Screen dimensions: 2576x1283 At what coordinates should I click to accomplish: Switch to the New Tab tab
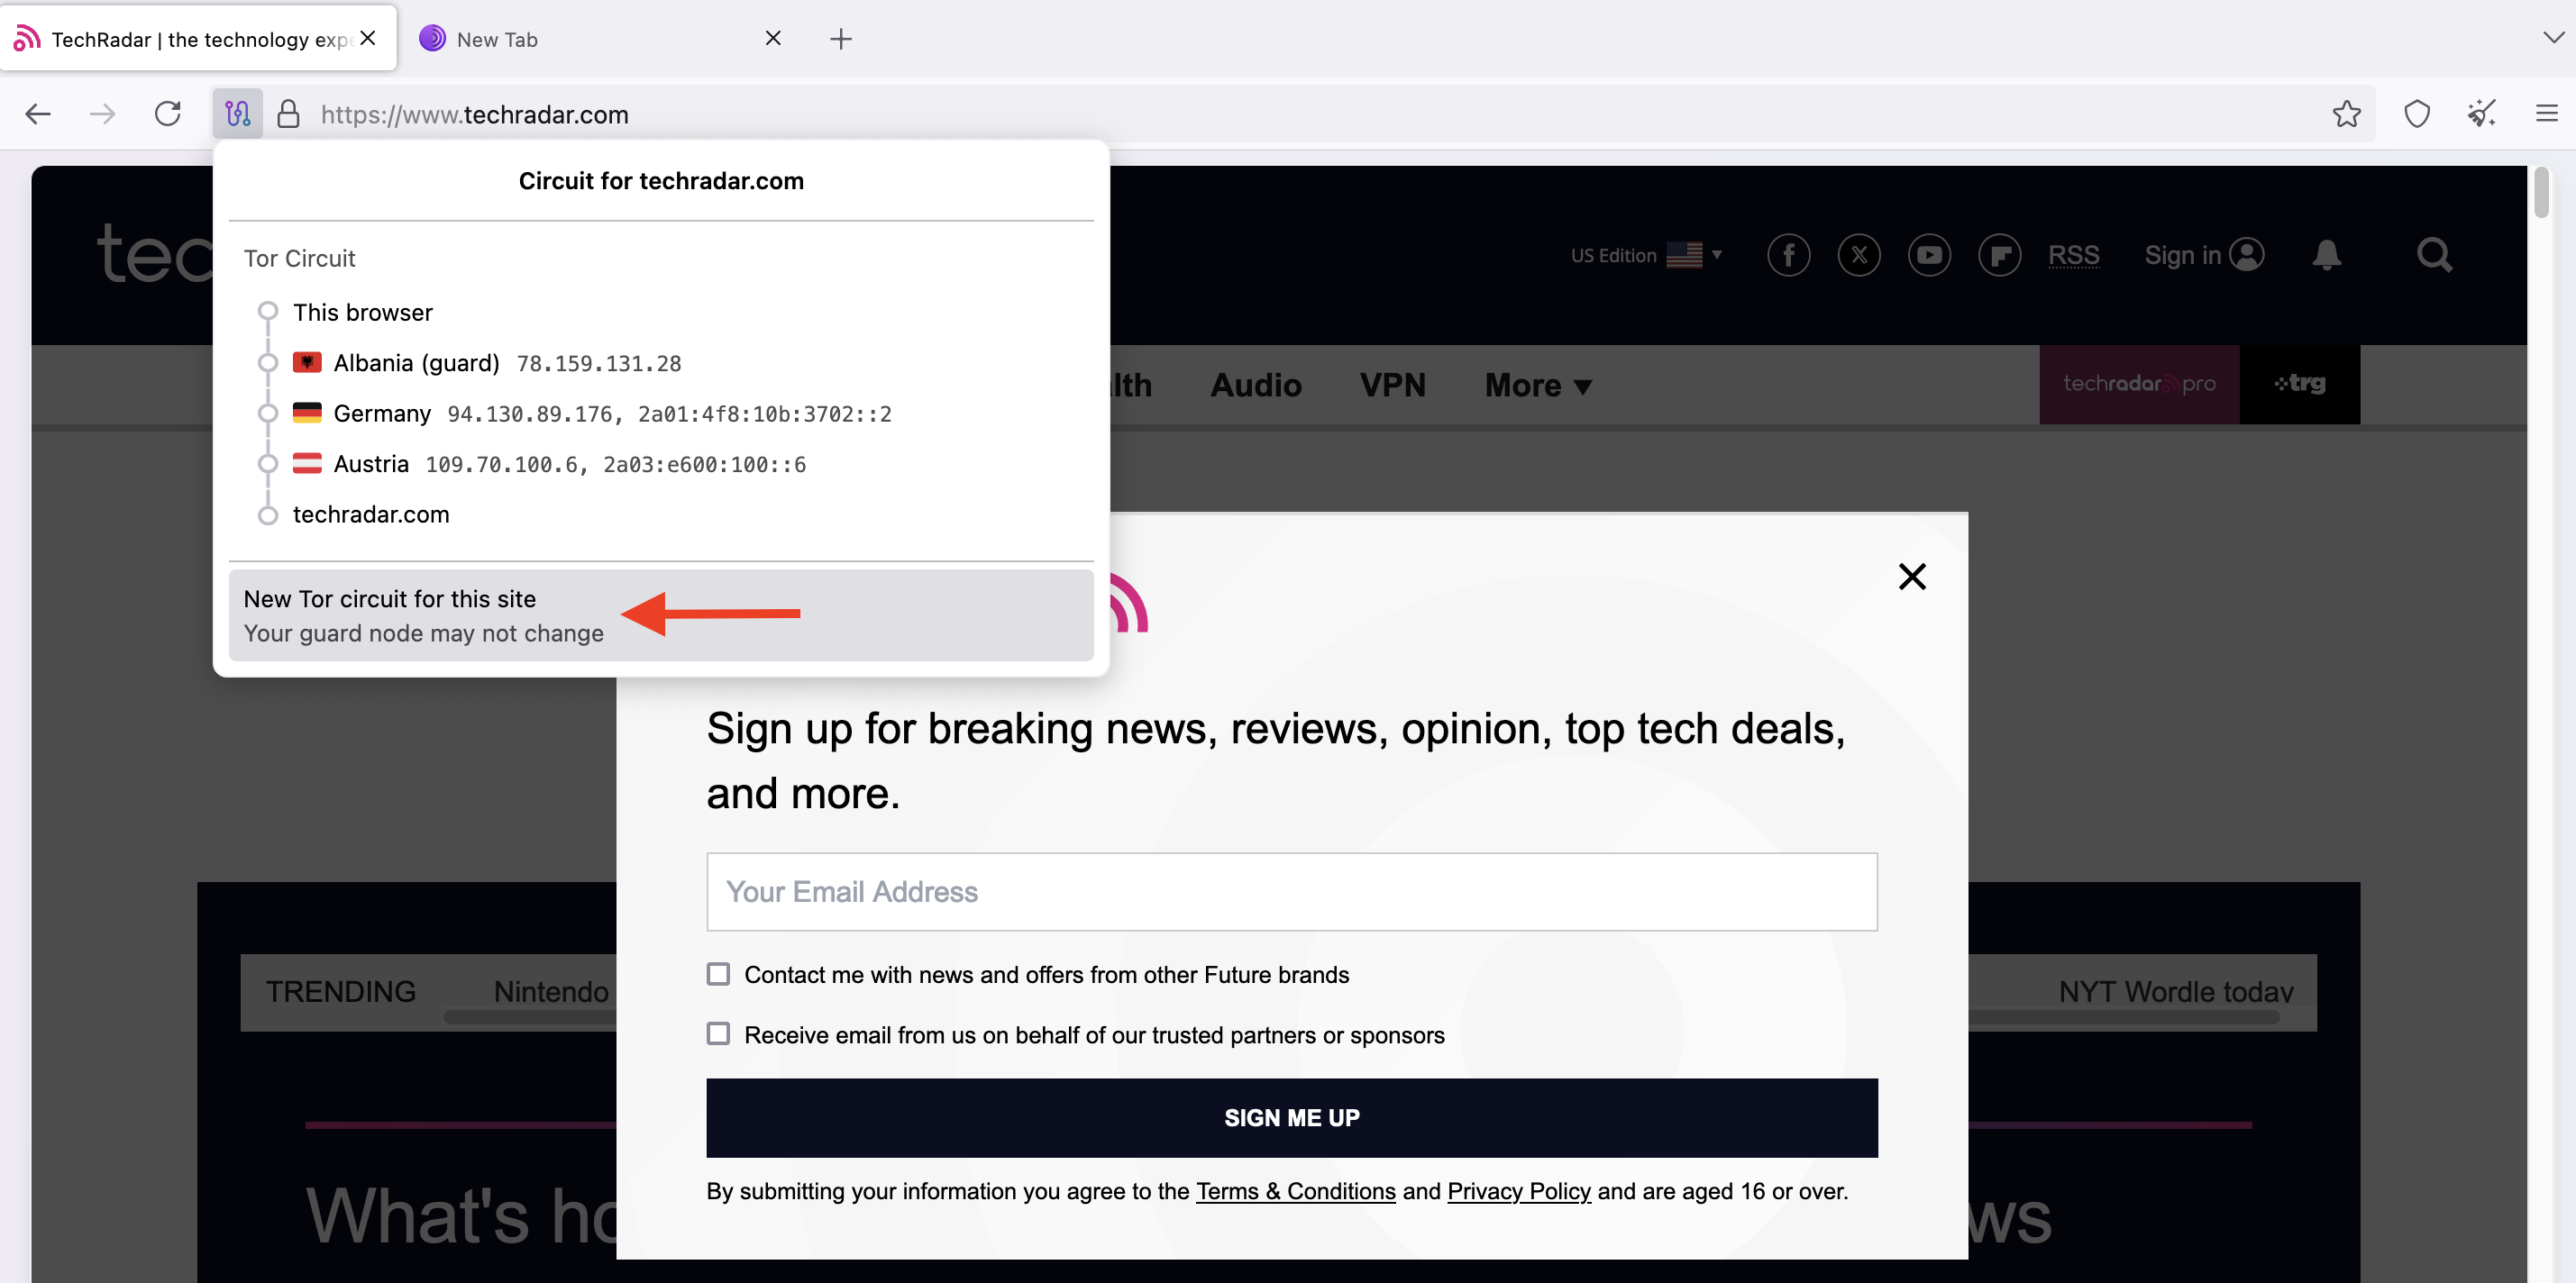(600, 38)
